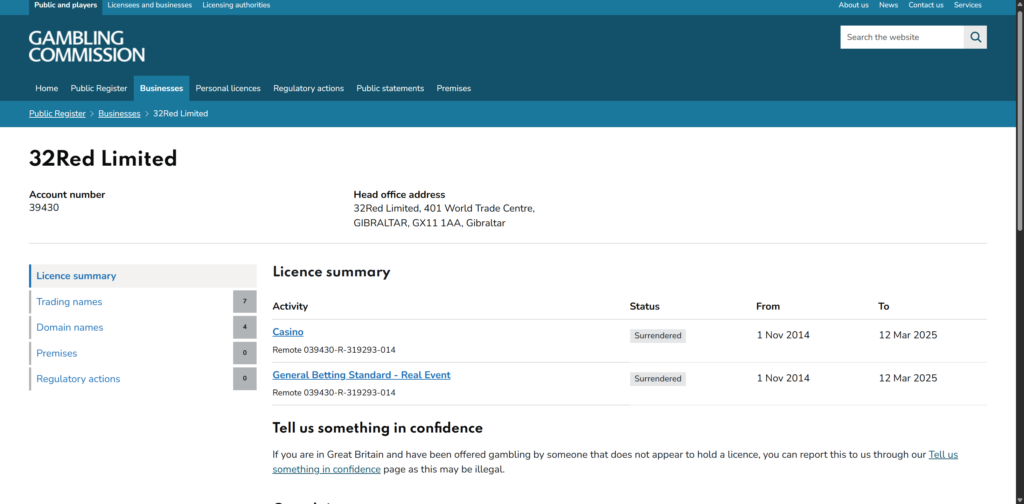Image resolution: width=1024 pixels, height=504 pixels.
Task: Click the Trading names count badge 7
Action: (244, 302)
